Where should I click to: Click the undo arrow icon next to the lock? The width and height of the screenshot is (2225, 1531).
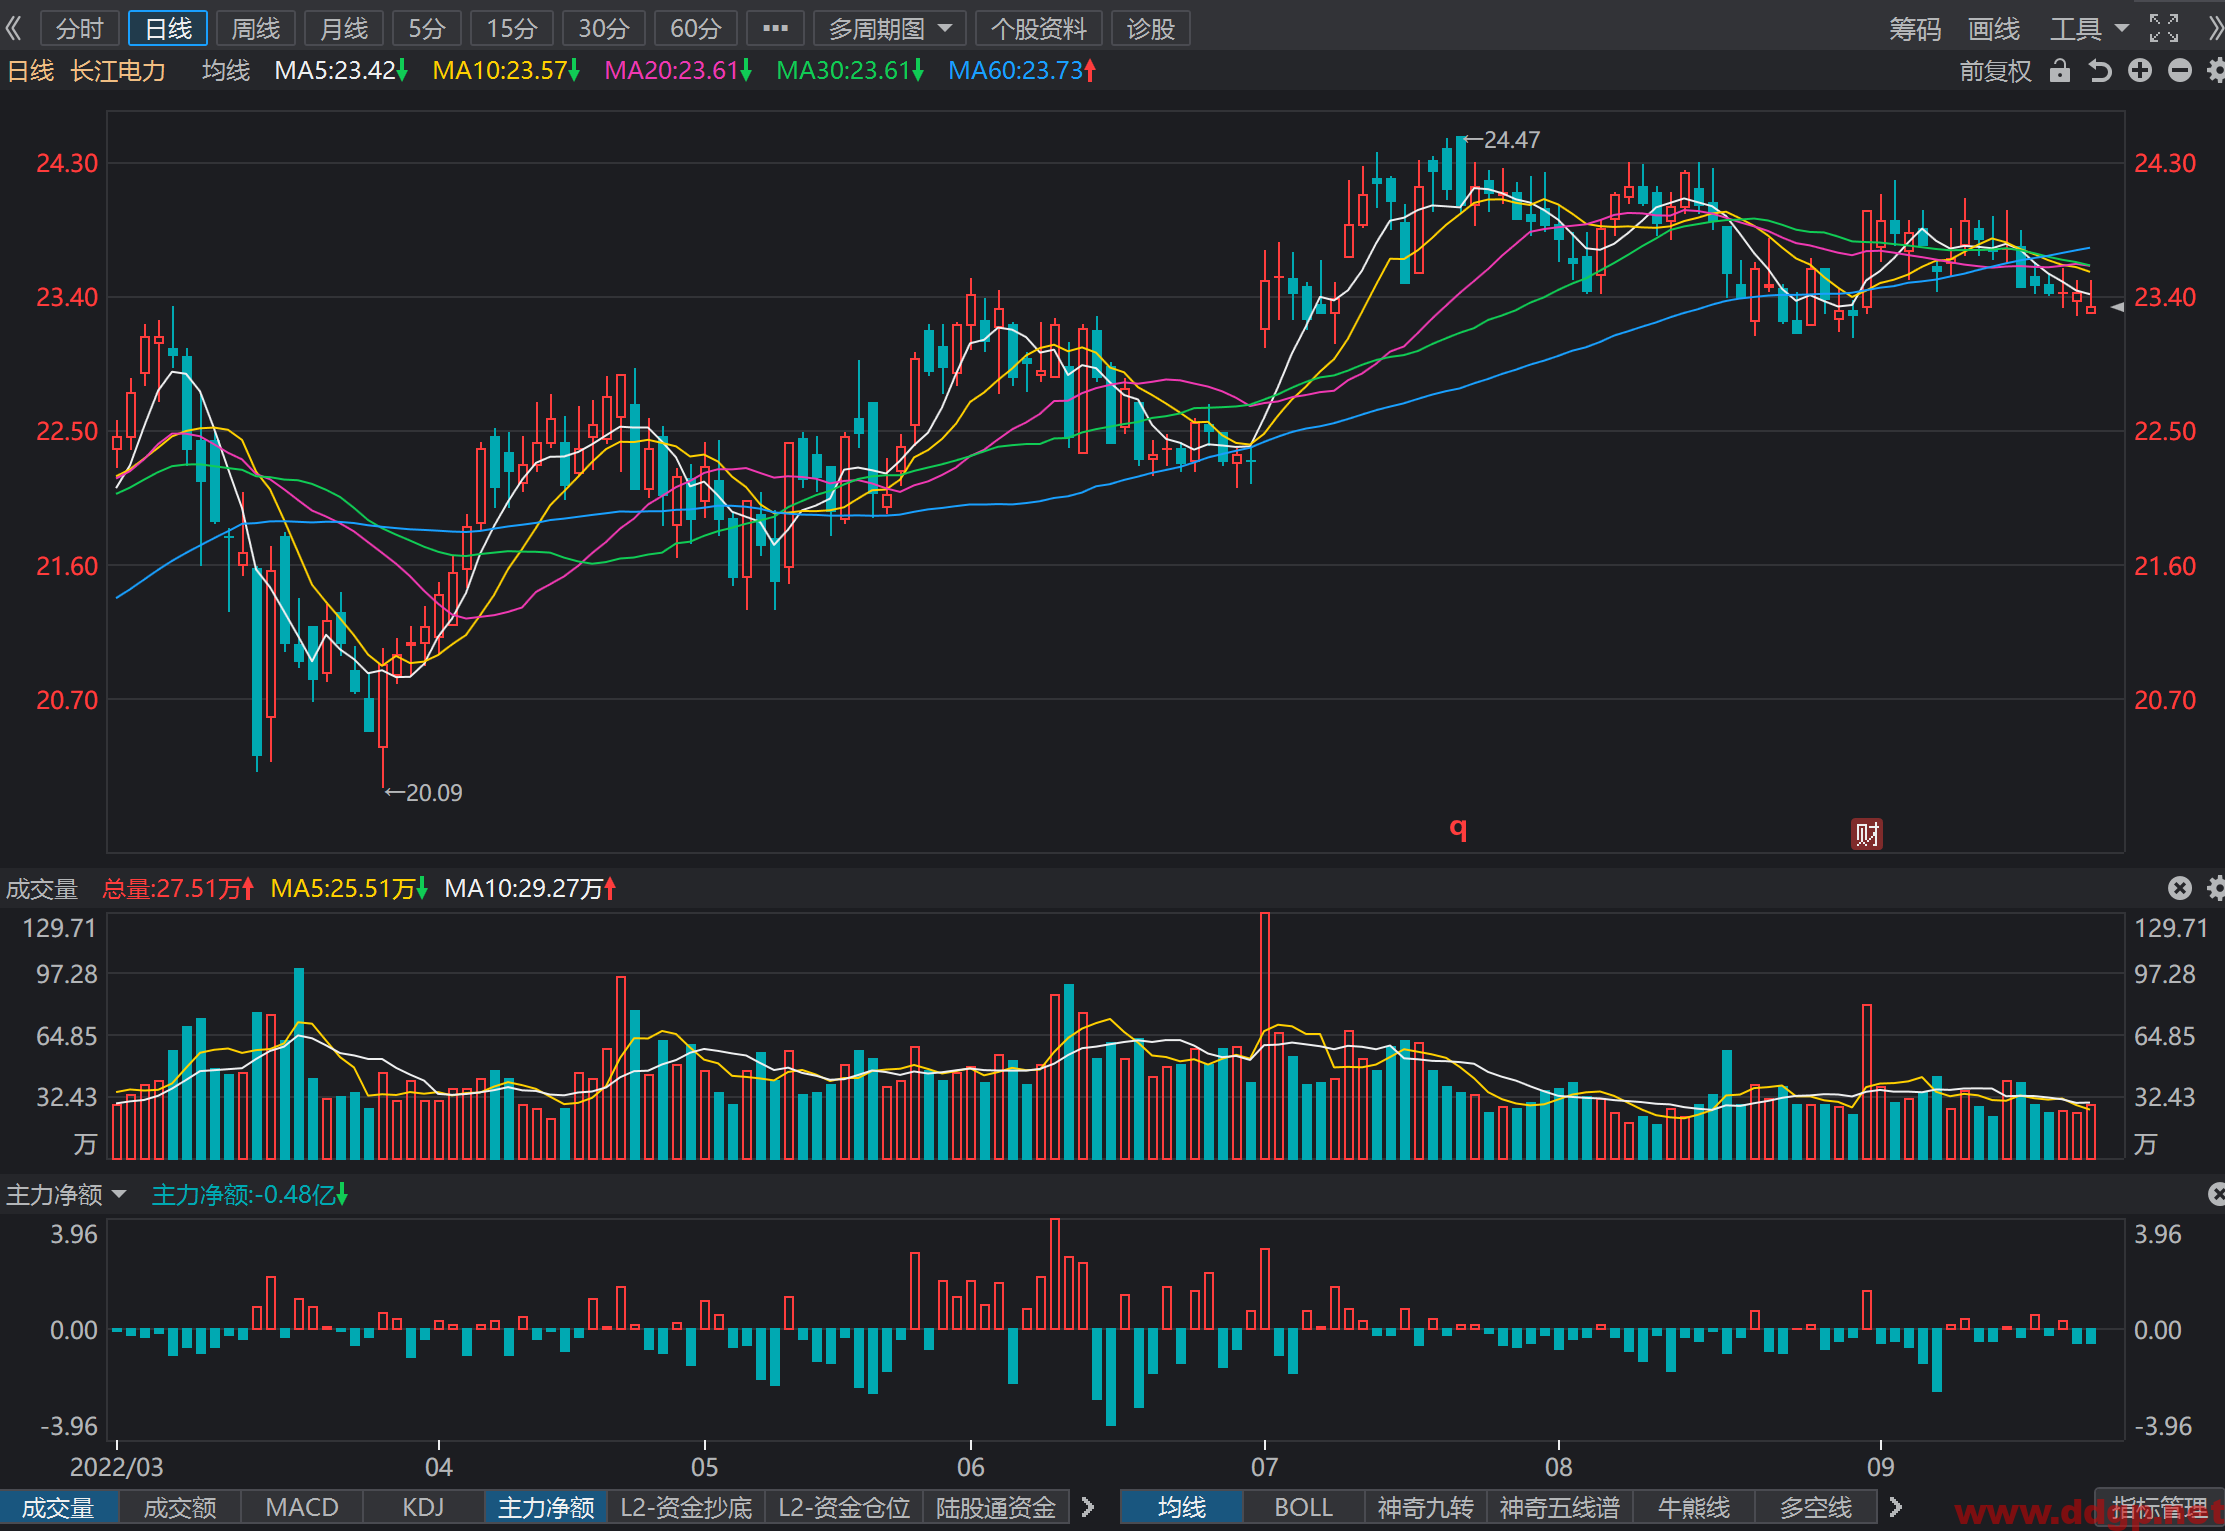(2100, 71)
